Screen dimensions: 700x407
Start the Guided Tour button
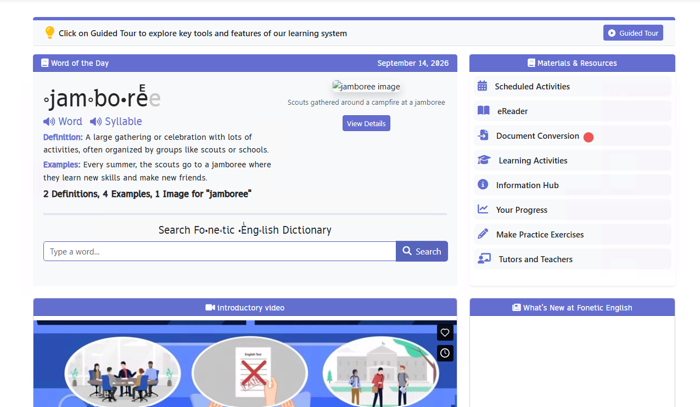pos(633,33)
